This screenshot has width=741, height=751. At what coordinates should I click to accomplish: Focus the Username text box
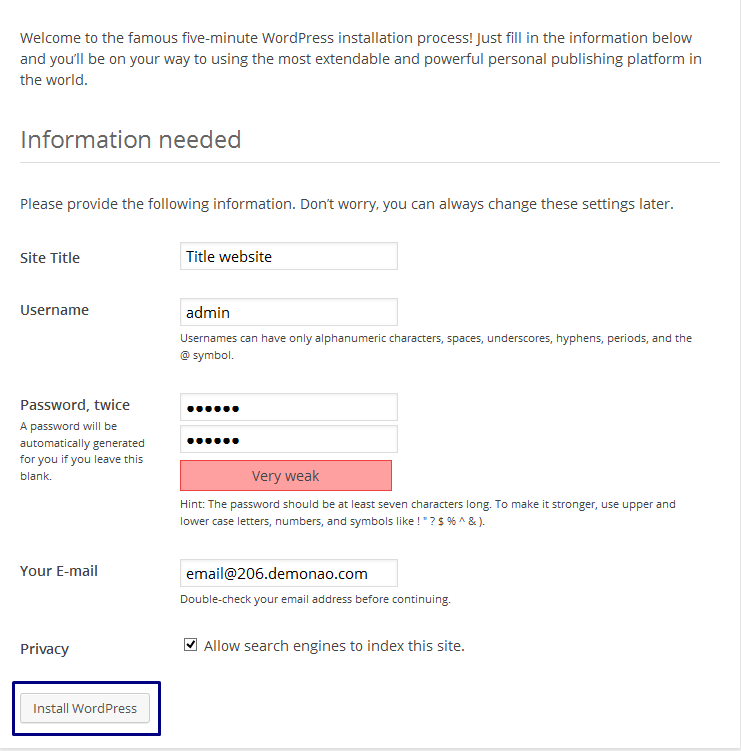(288, 313)
